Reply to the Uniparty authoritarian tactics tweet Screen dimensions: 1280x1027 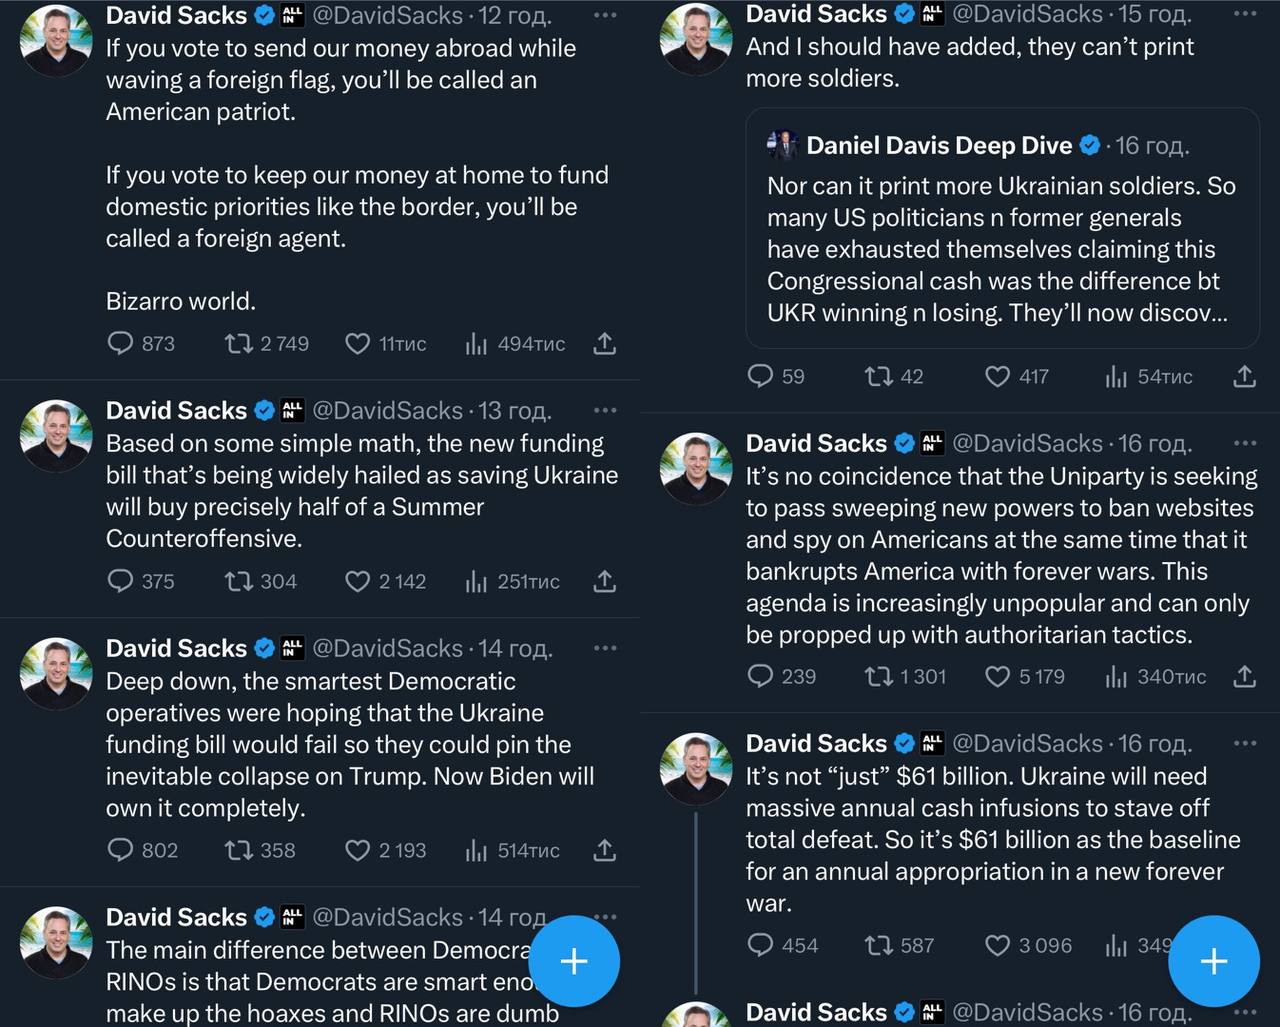[761, 677]
